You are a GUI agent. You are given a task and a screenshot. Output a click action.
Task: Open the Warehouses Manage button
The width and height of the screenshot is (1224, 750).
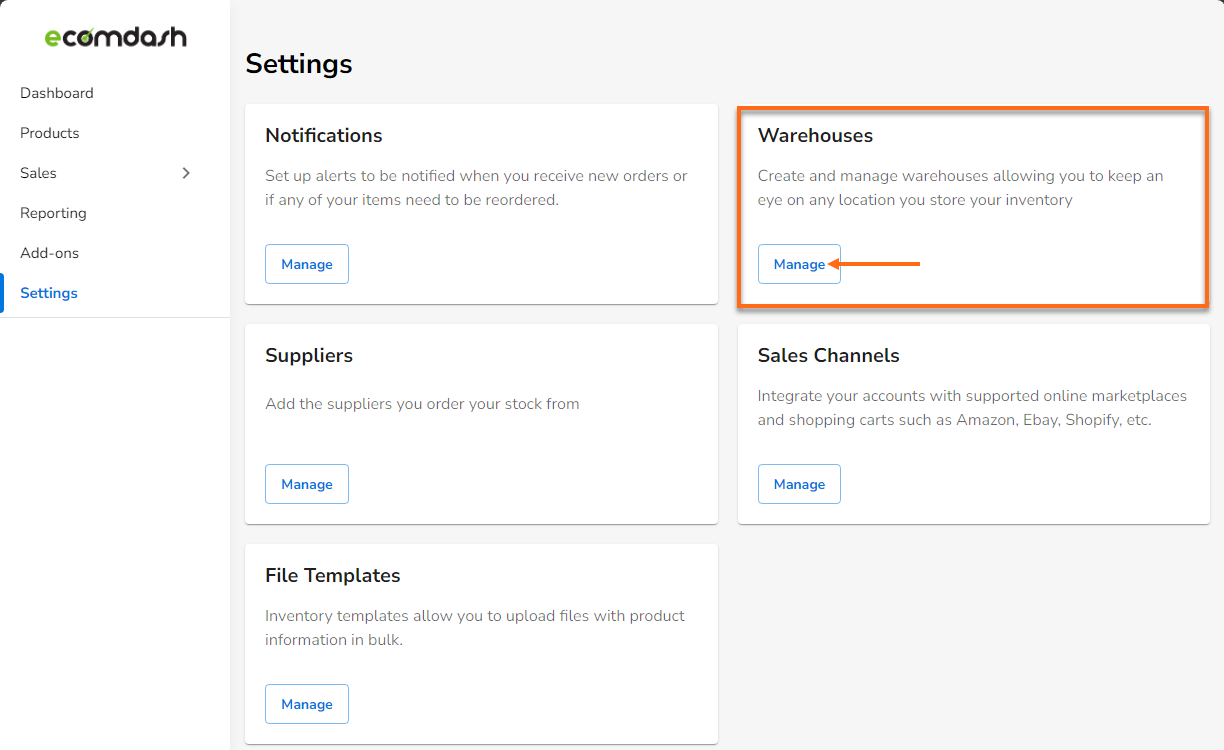798,263
